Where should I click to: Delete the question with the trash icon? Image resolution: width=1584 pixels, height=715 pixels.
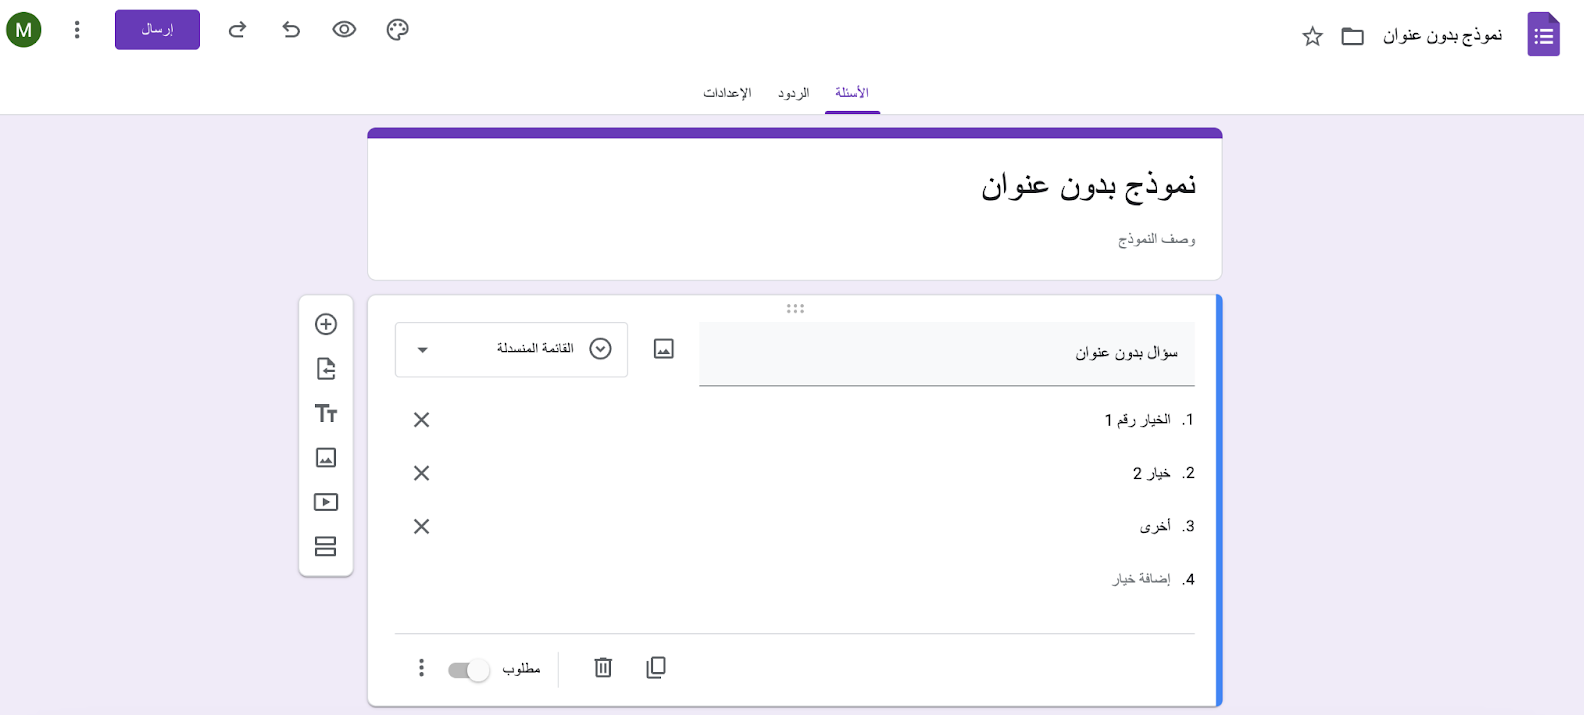point(603,667)
